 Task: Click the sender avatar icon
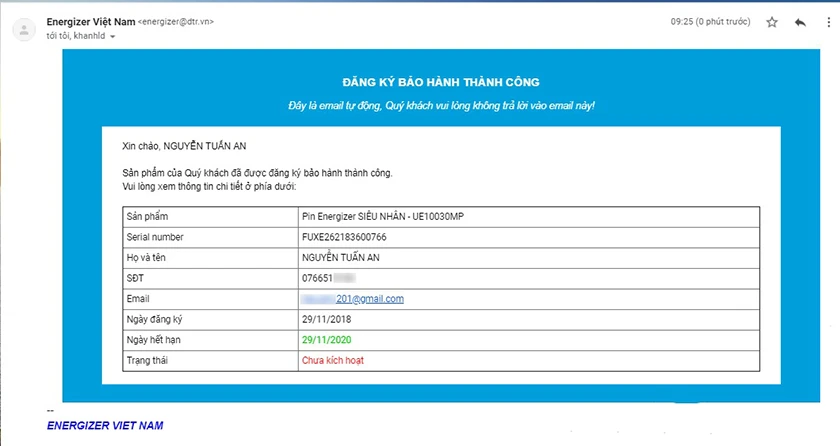(x=24, y=29)
